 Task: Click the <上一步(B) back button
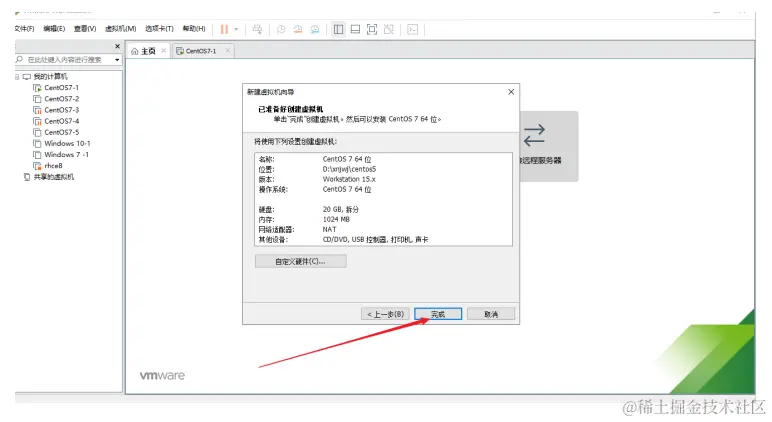click(386, 314)
